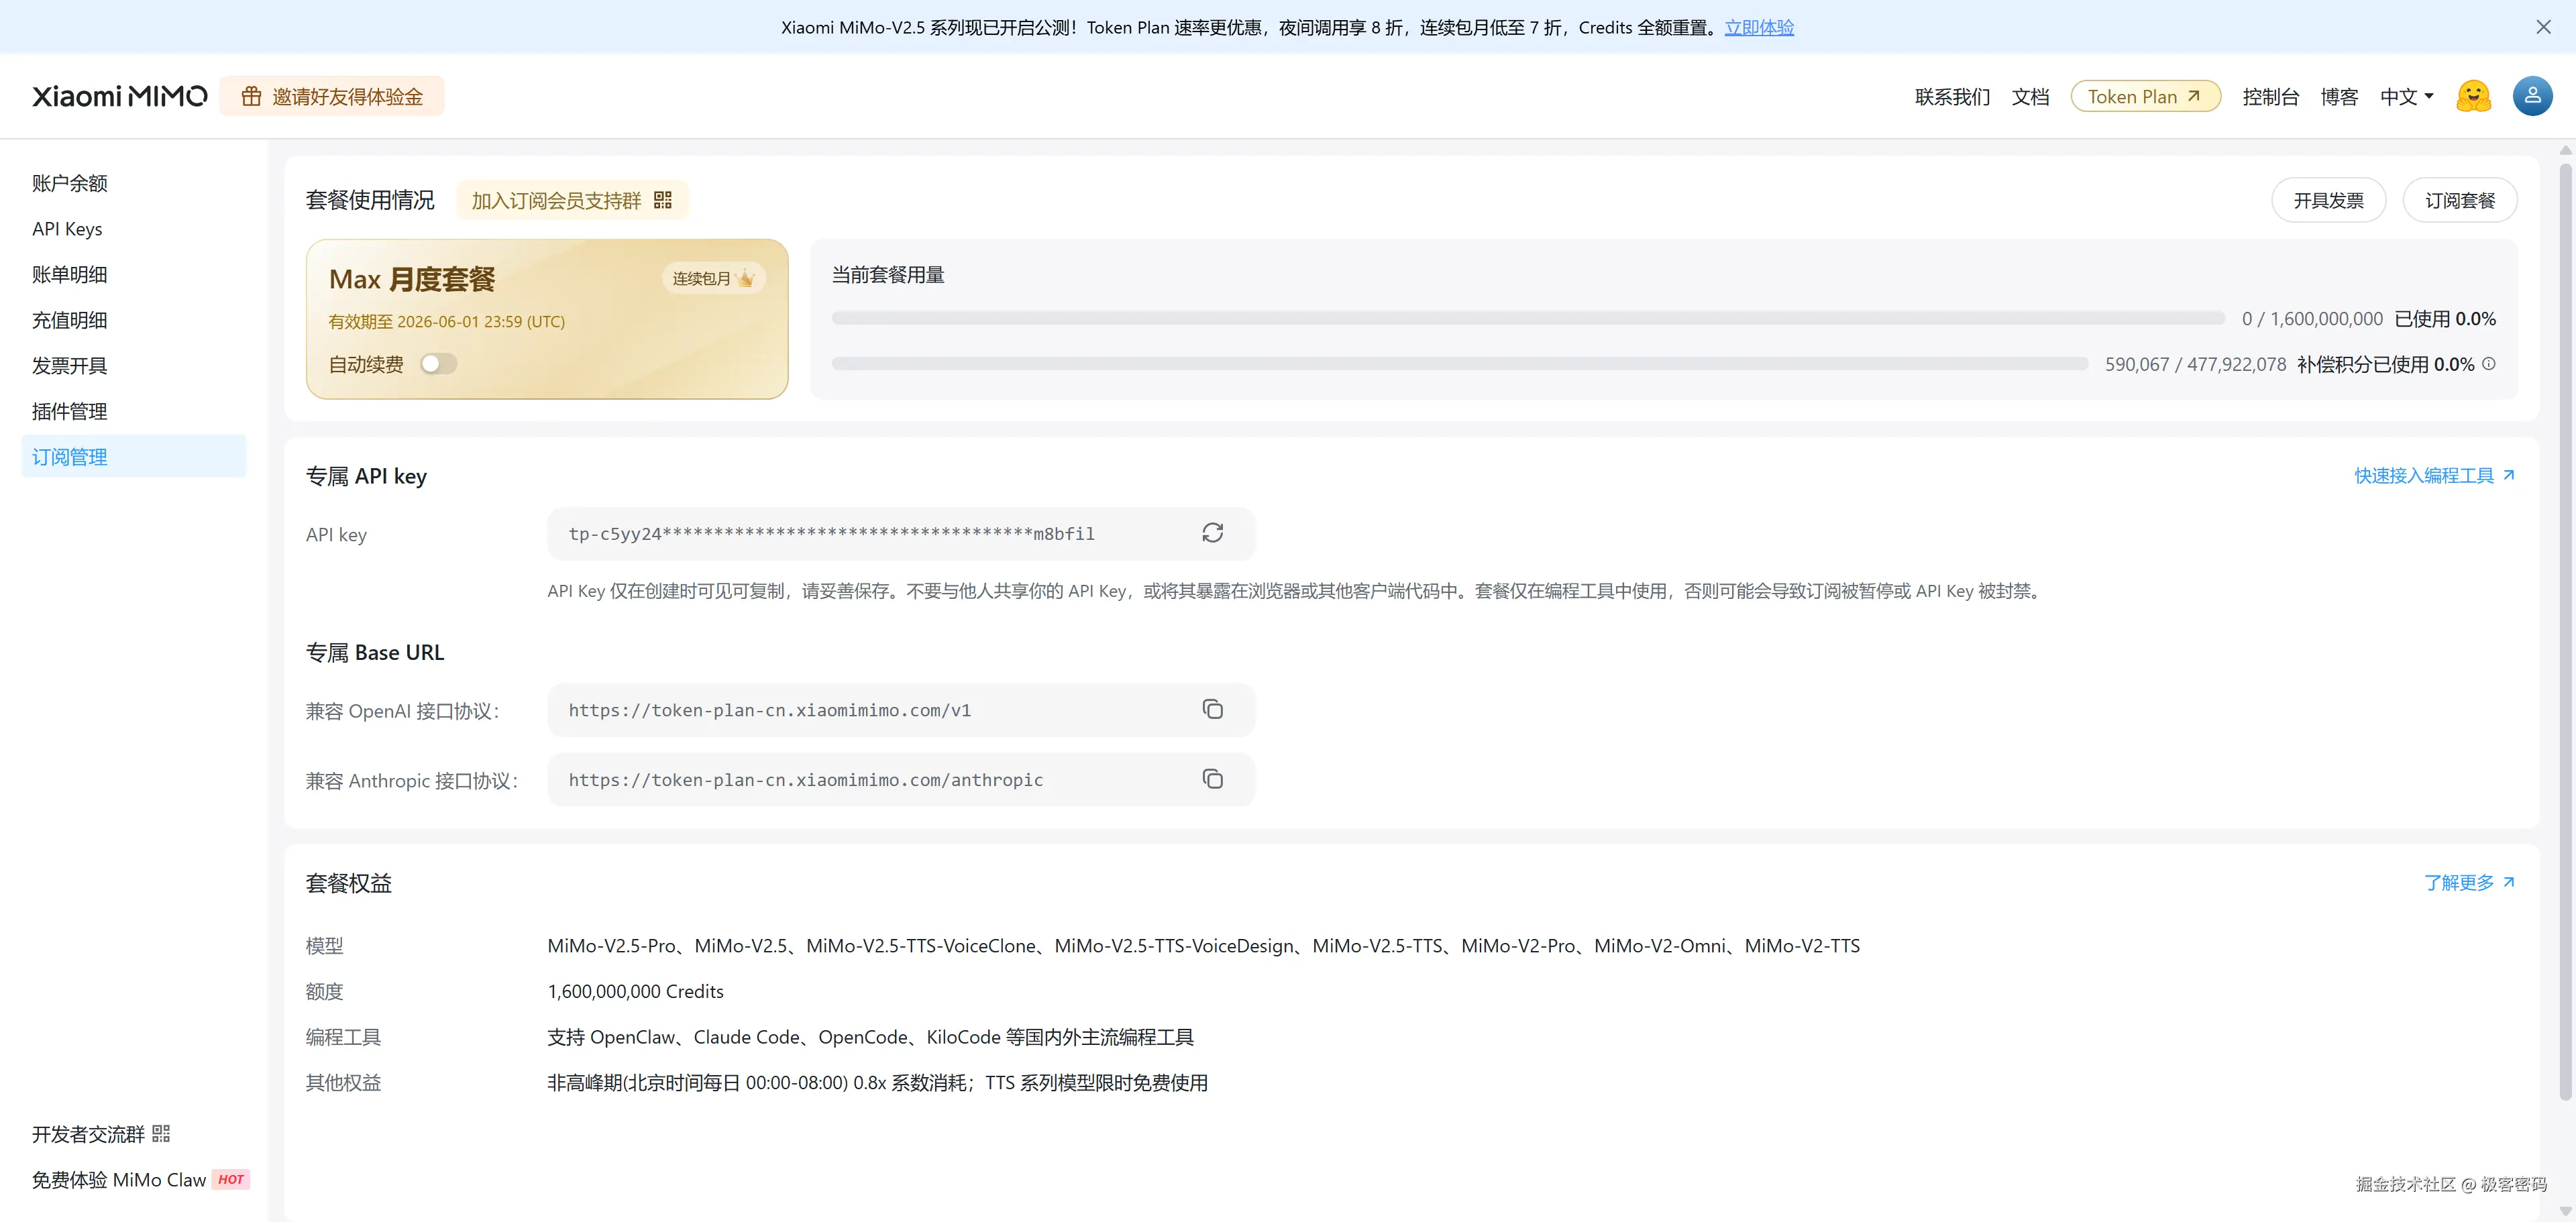Click the 非高峰期 0.8x 系数消耗 text
The image size is (2576, 1222).
tap(877, 1082)
